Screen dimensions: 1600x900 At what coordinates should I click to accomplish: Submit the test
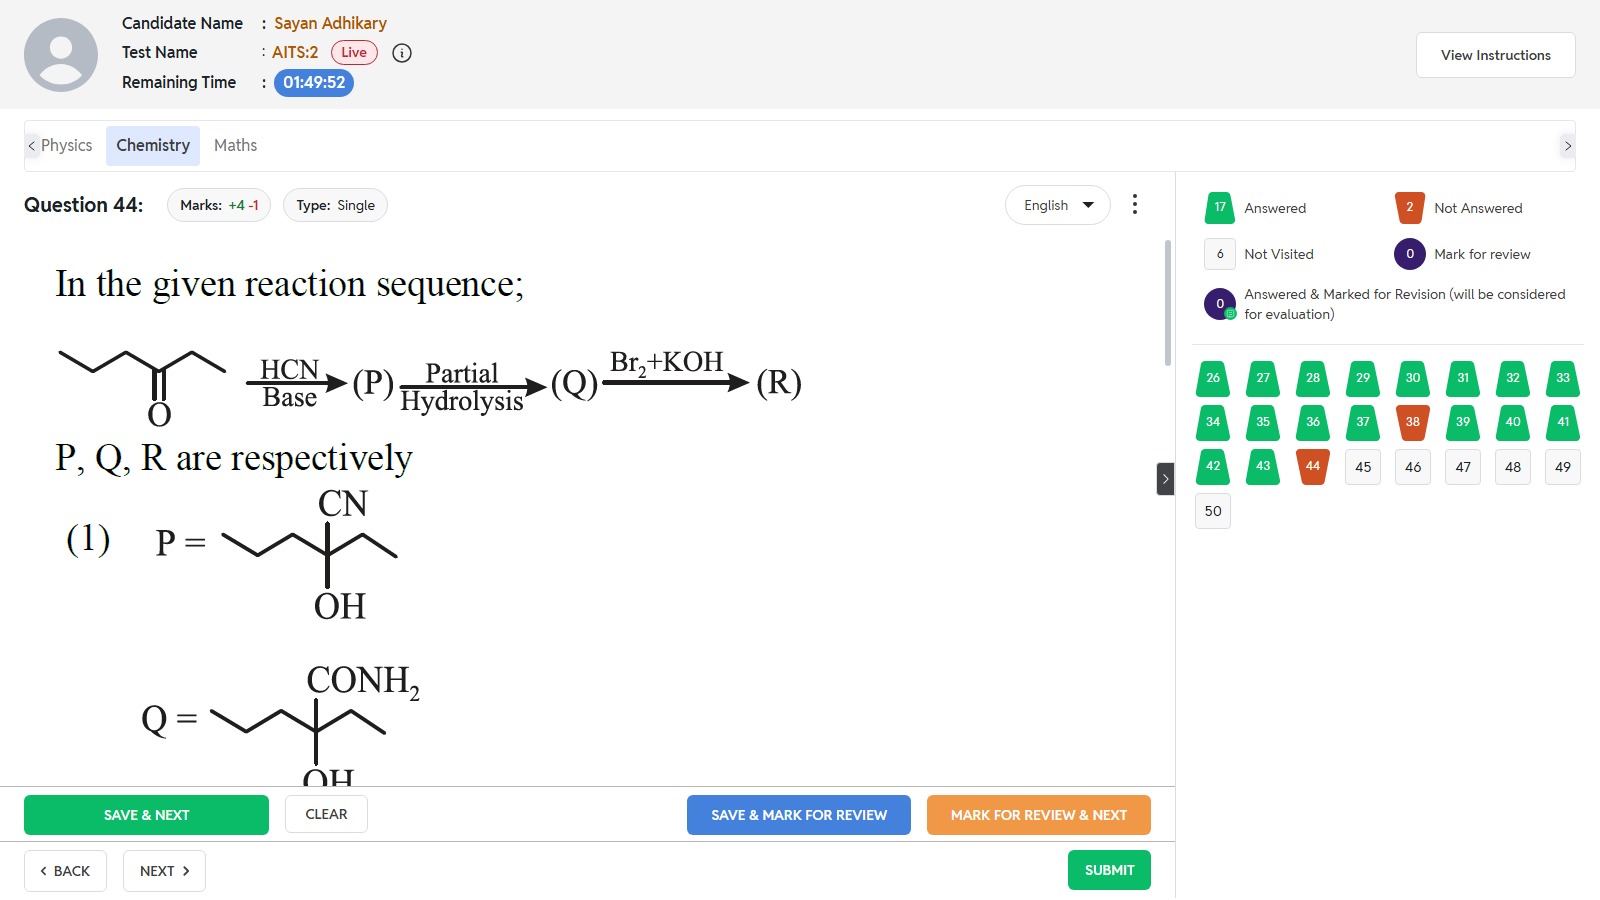click(1109, 870)
